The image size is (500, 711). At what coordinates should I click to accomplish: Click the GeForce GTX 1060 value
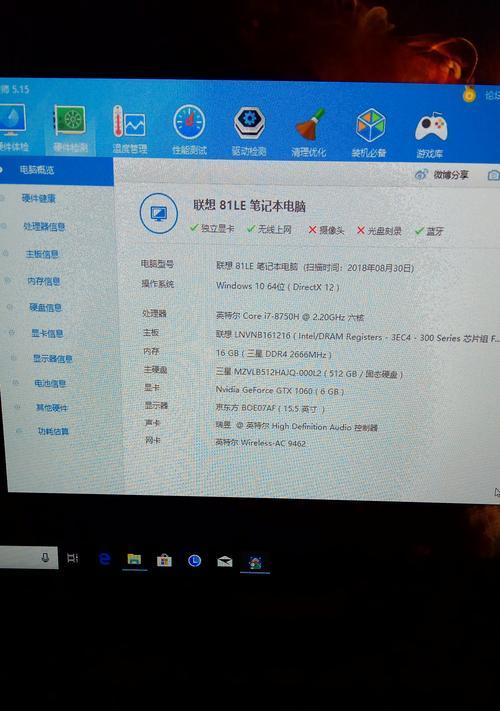(279, 390)
